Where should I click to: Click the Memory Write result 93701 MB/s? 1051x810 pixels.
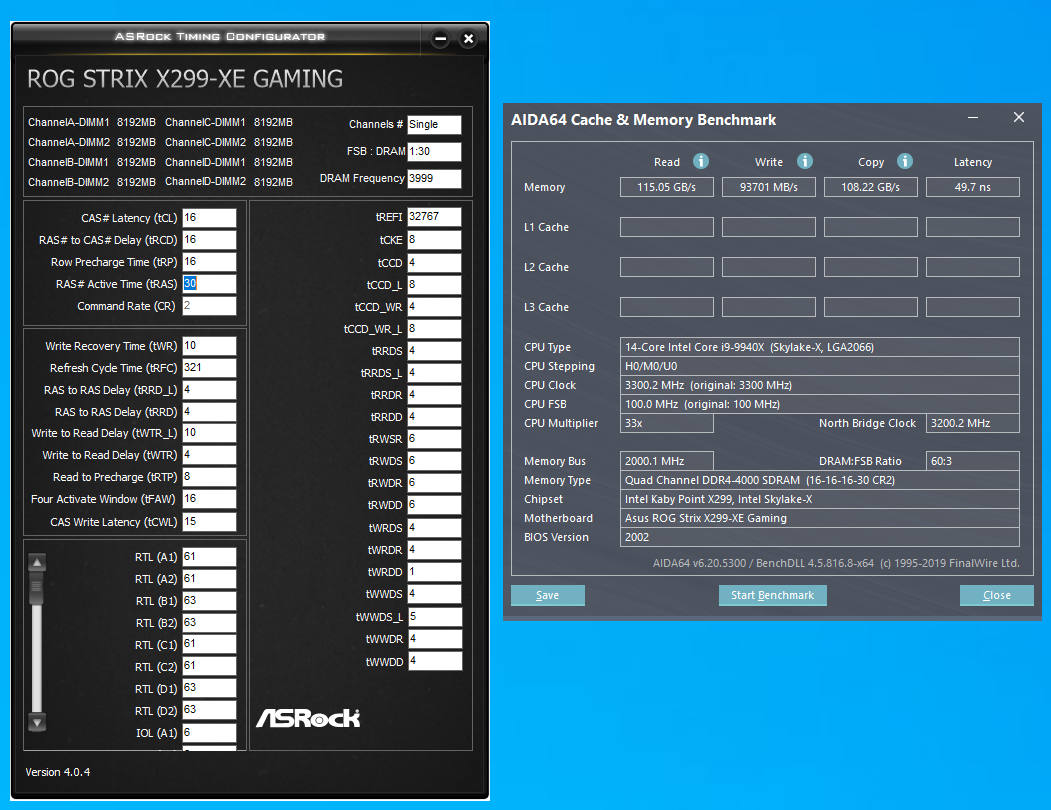point(769,187)
